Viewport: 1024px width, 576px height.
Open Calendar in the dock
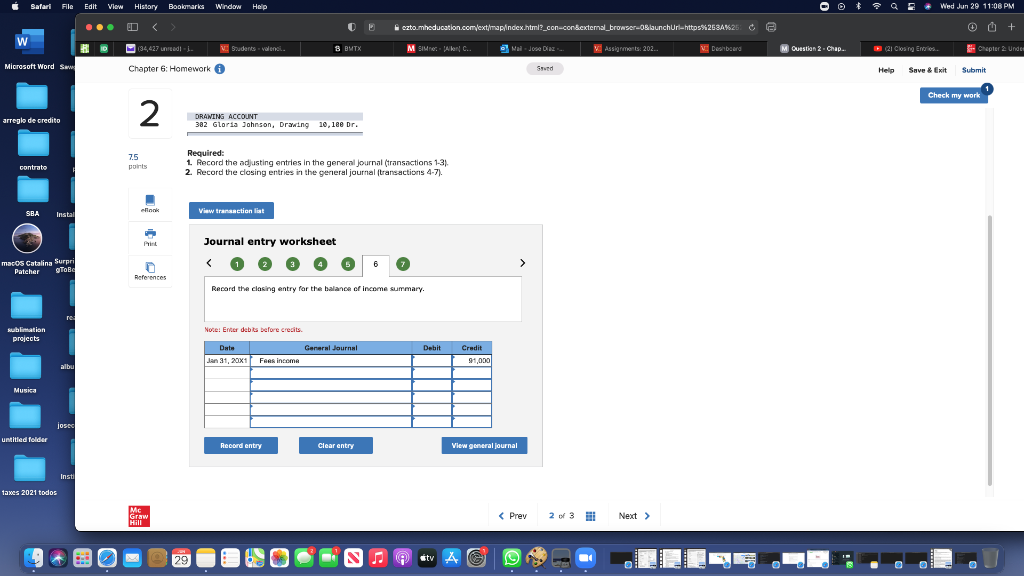coord(181,558)
